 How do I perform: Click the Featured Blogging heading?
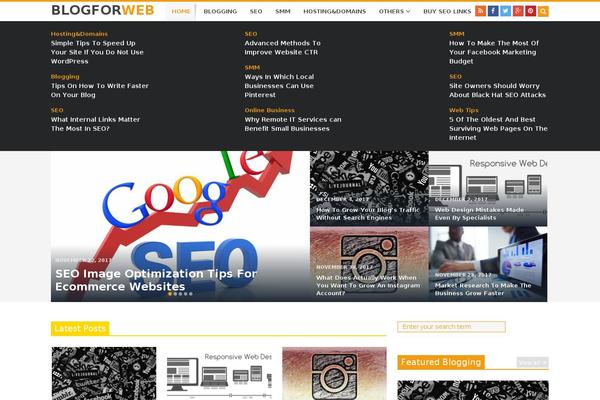441,362
